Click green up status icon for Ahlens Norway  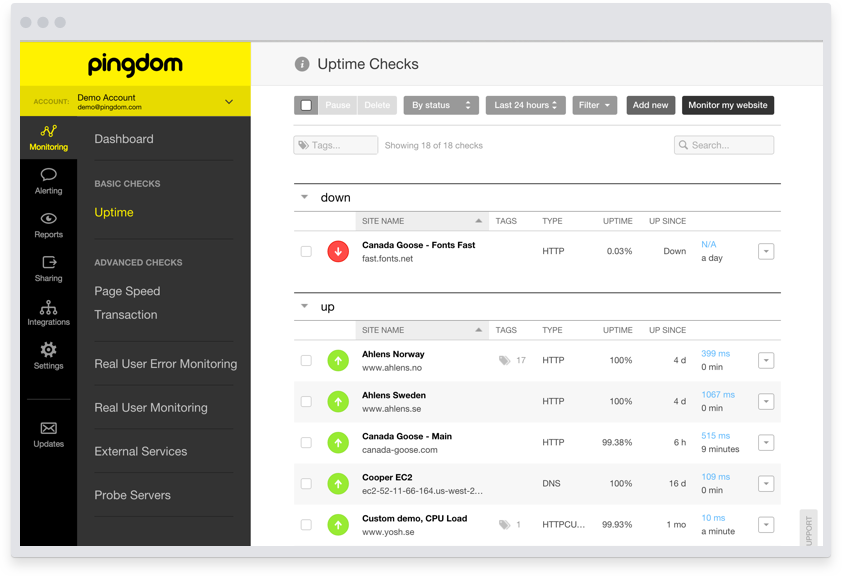tap(338, 360)
